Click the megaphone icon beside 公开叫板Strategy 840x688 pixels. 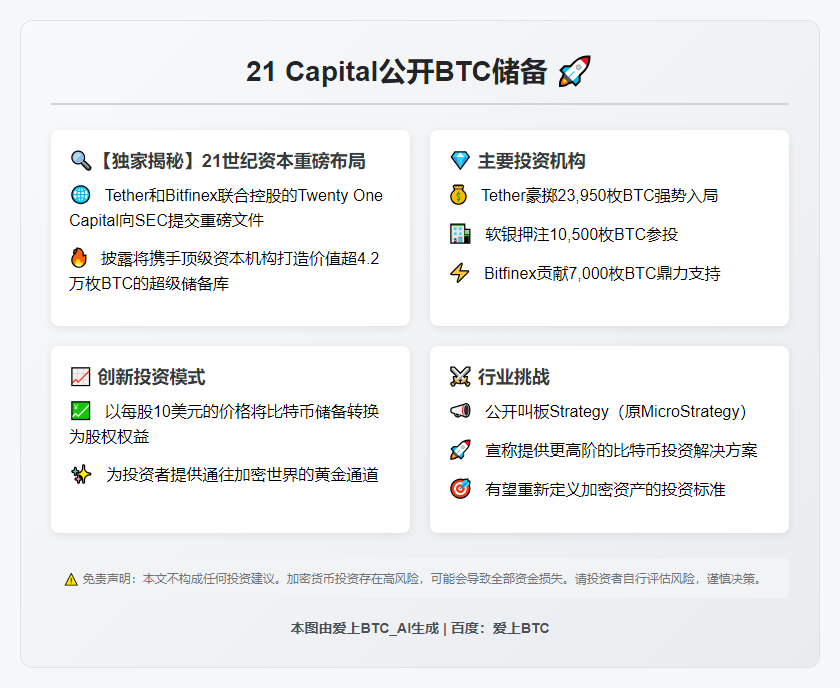460,411
